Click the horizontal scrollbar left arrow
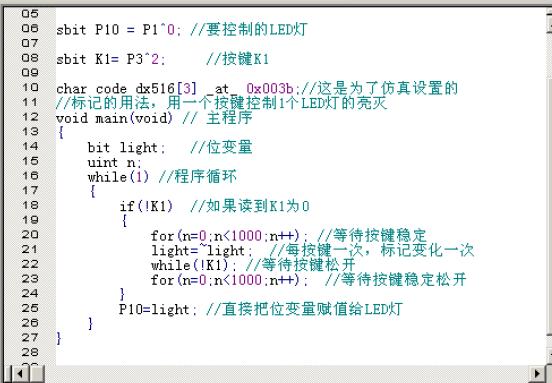Image resolution: width=552 pixels, height=383 pixels. (20, 374)
